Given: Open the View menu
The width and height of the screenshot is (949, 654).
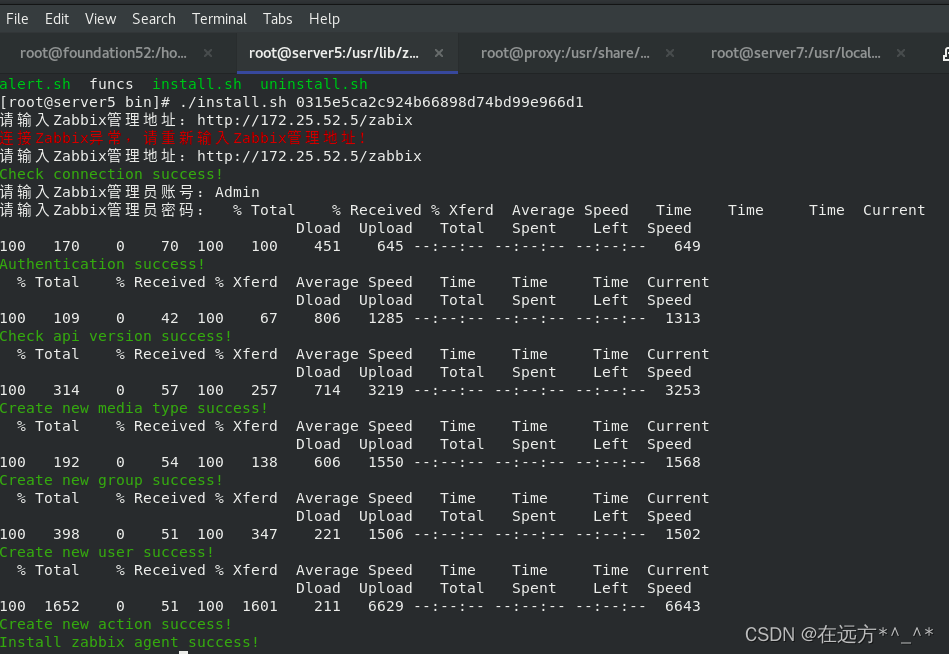Looking at the screenshot, I should click(x=100, y=19).
